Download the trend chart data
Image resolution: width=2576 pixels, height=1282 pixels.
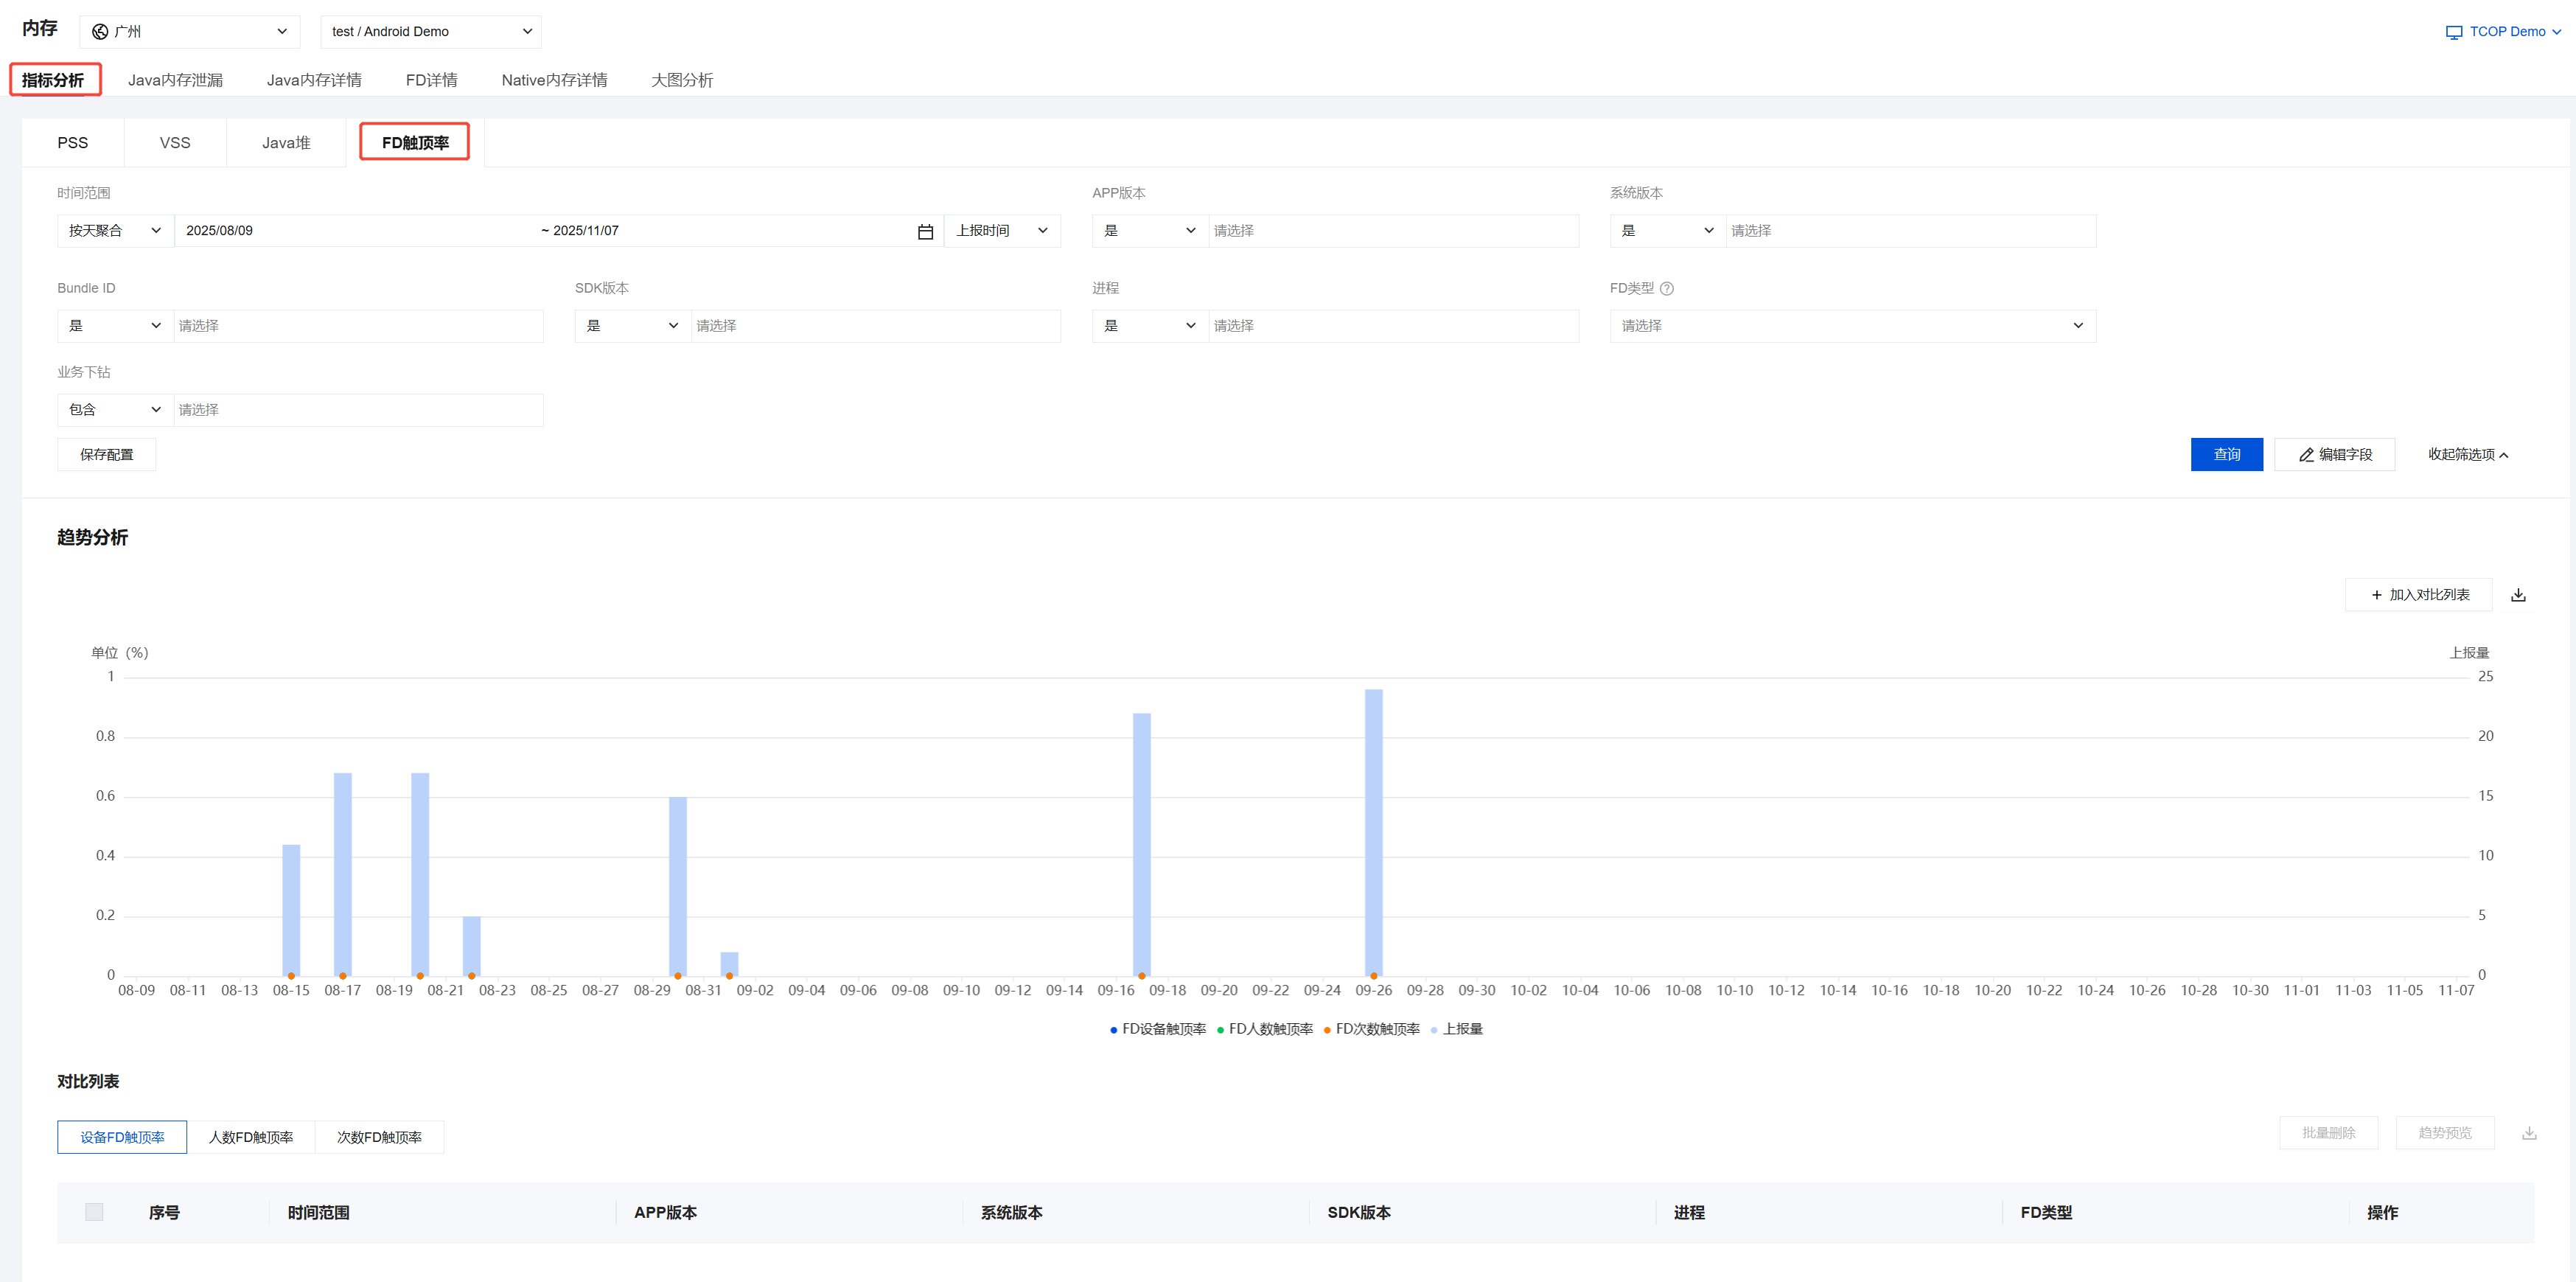2518,595
